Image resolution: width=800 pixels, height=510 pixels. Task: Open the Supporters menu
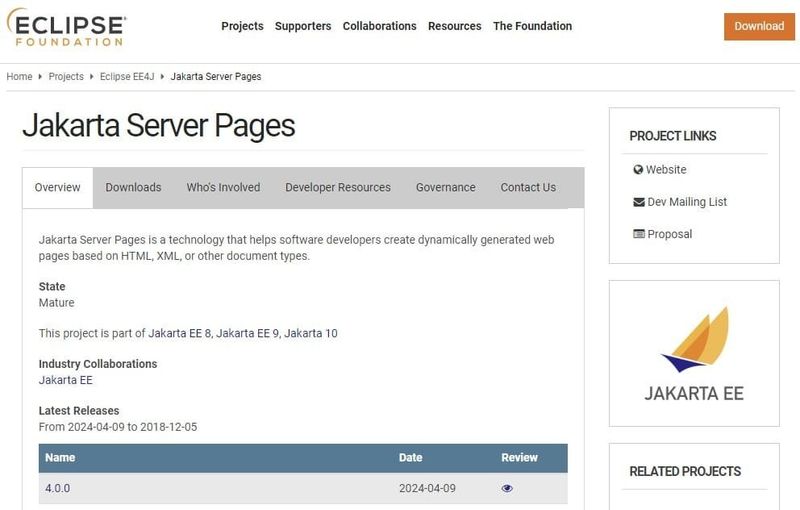(x=303, y=26)
